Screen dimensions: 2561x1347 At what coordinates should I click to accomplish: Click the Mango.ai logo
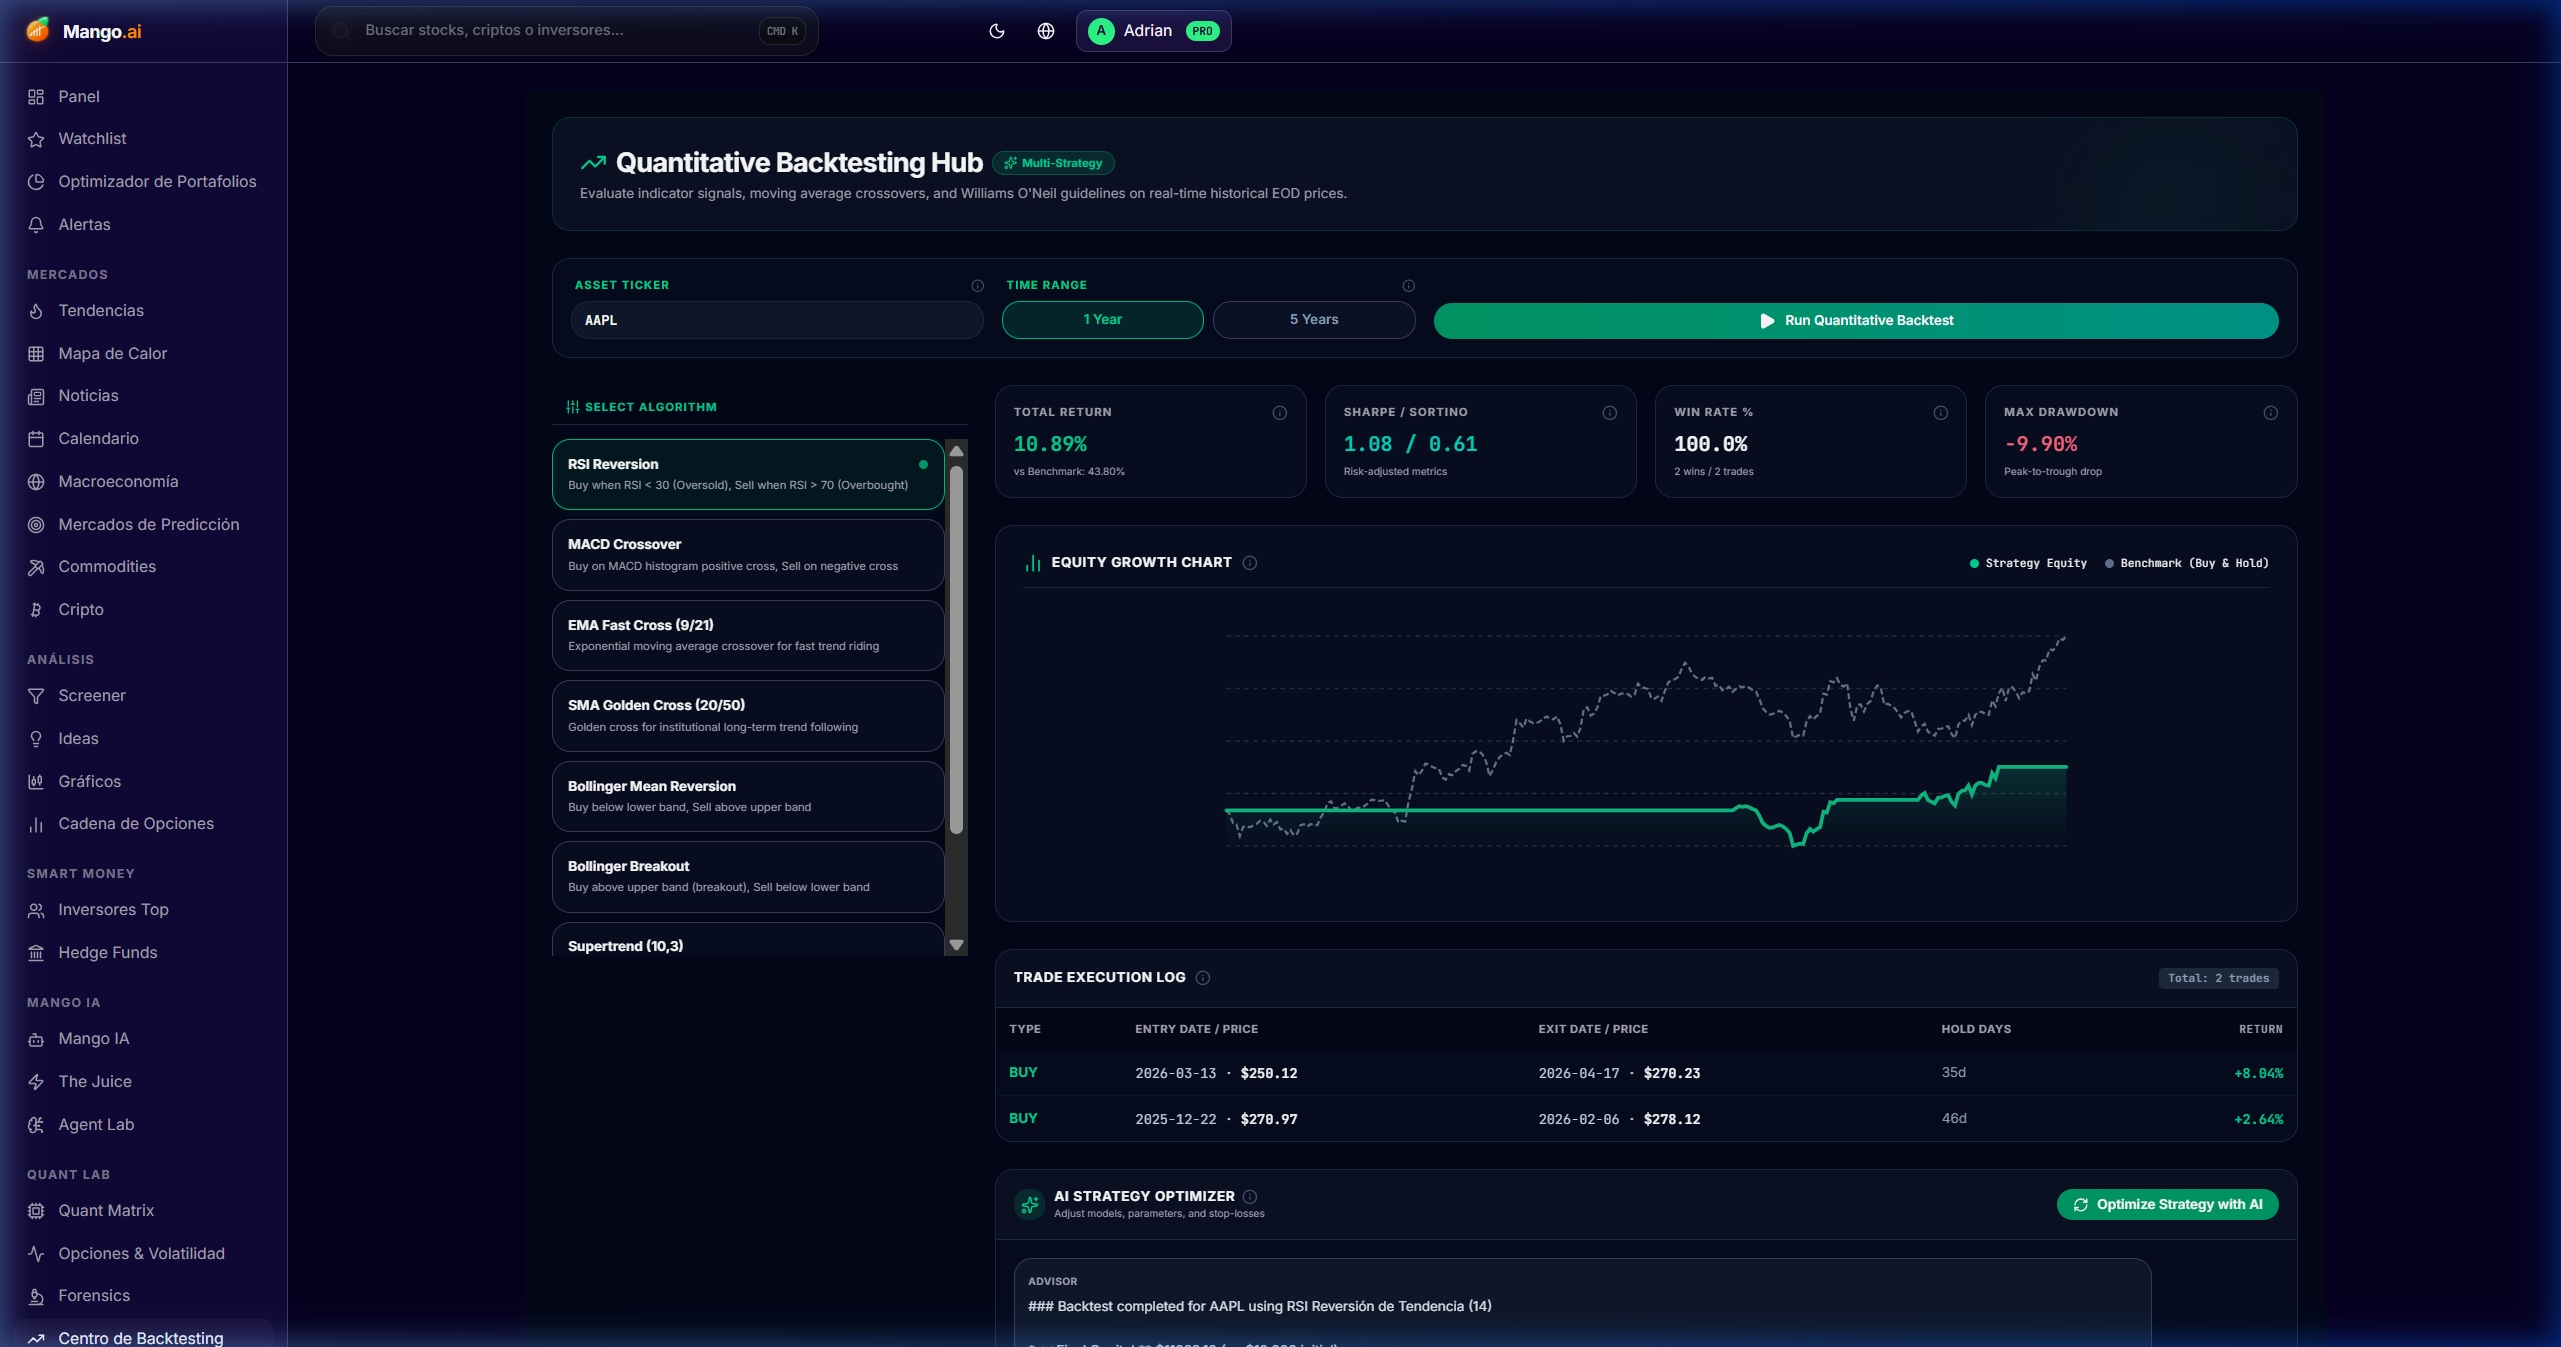click(84, 31)
